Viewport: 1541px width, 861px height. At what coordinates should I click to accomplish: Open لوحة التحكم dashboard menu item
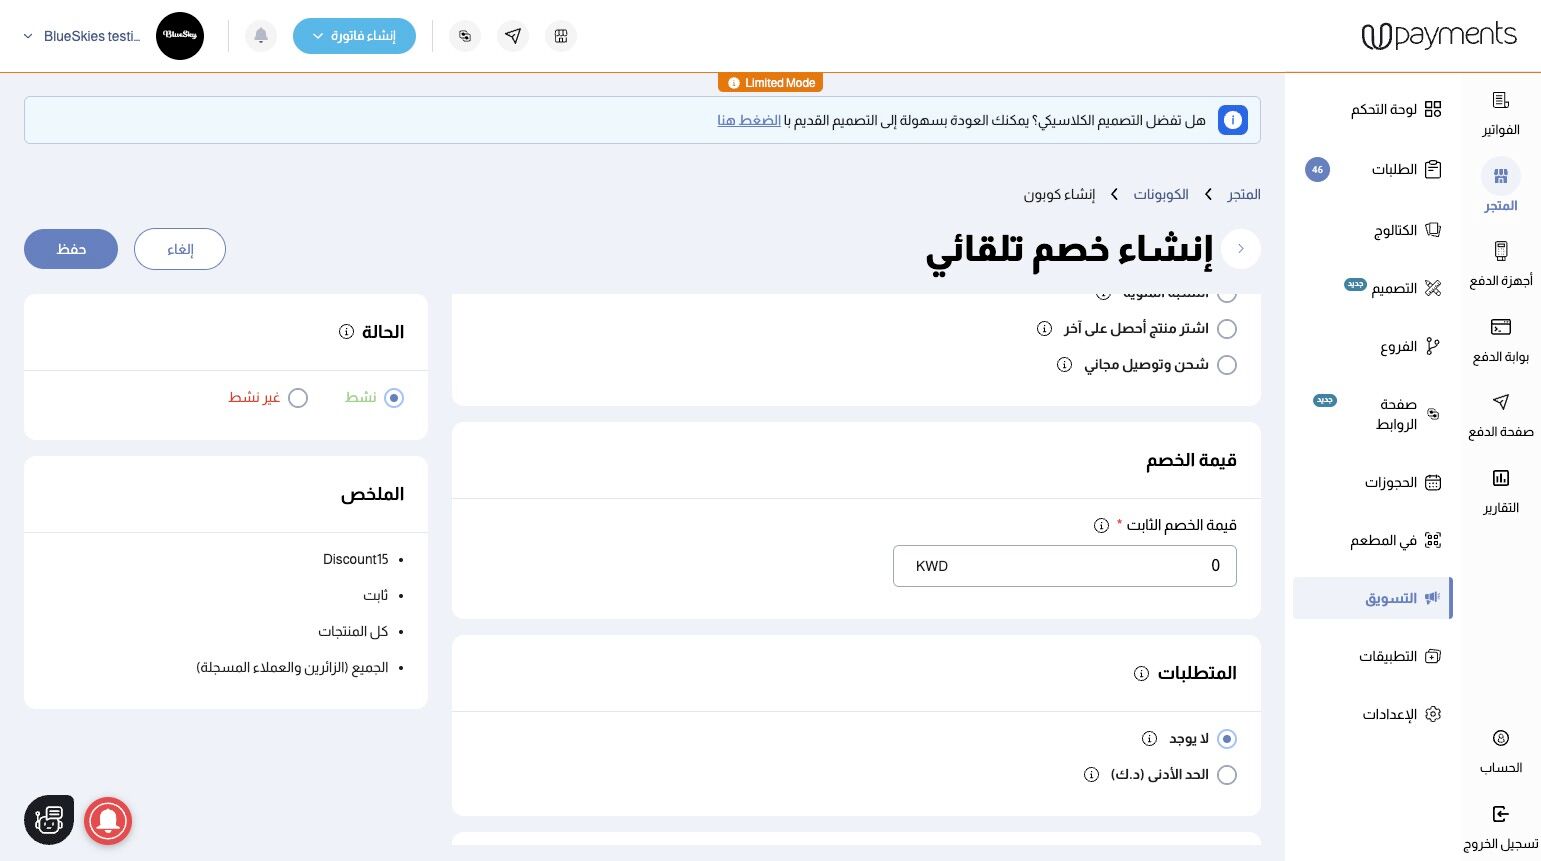[x=1395, y=109]
